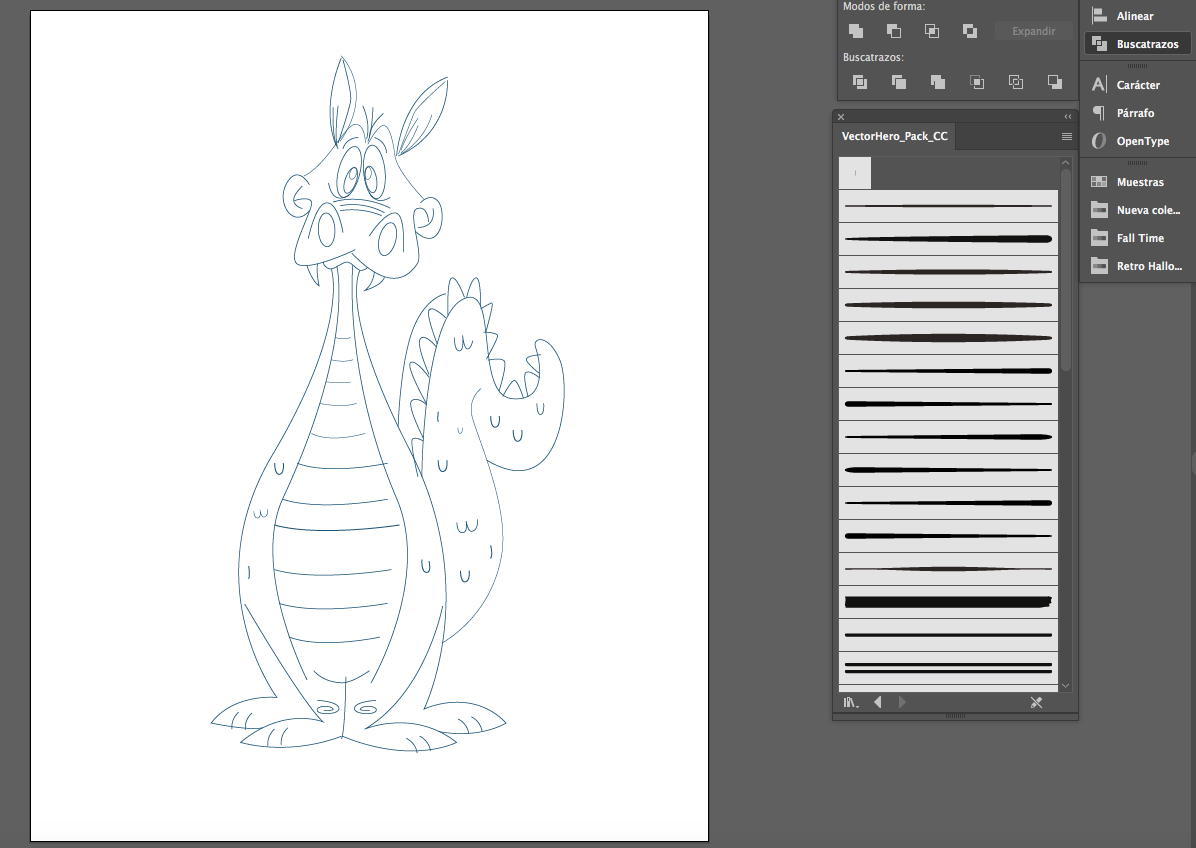1196x848 pixels.
Task: Apply the Minus Front shape mode
Action: (x=894, y=31)
